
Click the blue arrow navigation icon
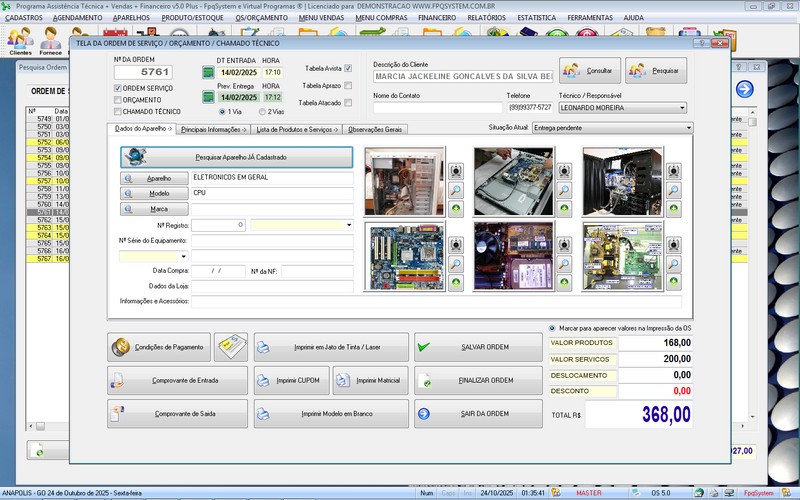click(x=743, y=90)
